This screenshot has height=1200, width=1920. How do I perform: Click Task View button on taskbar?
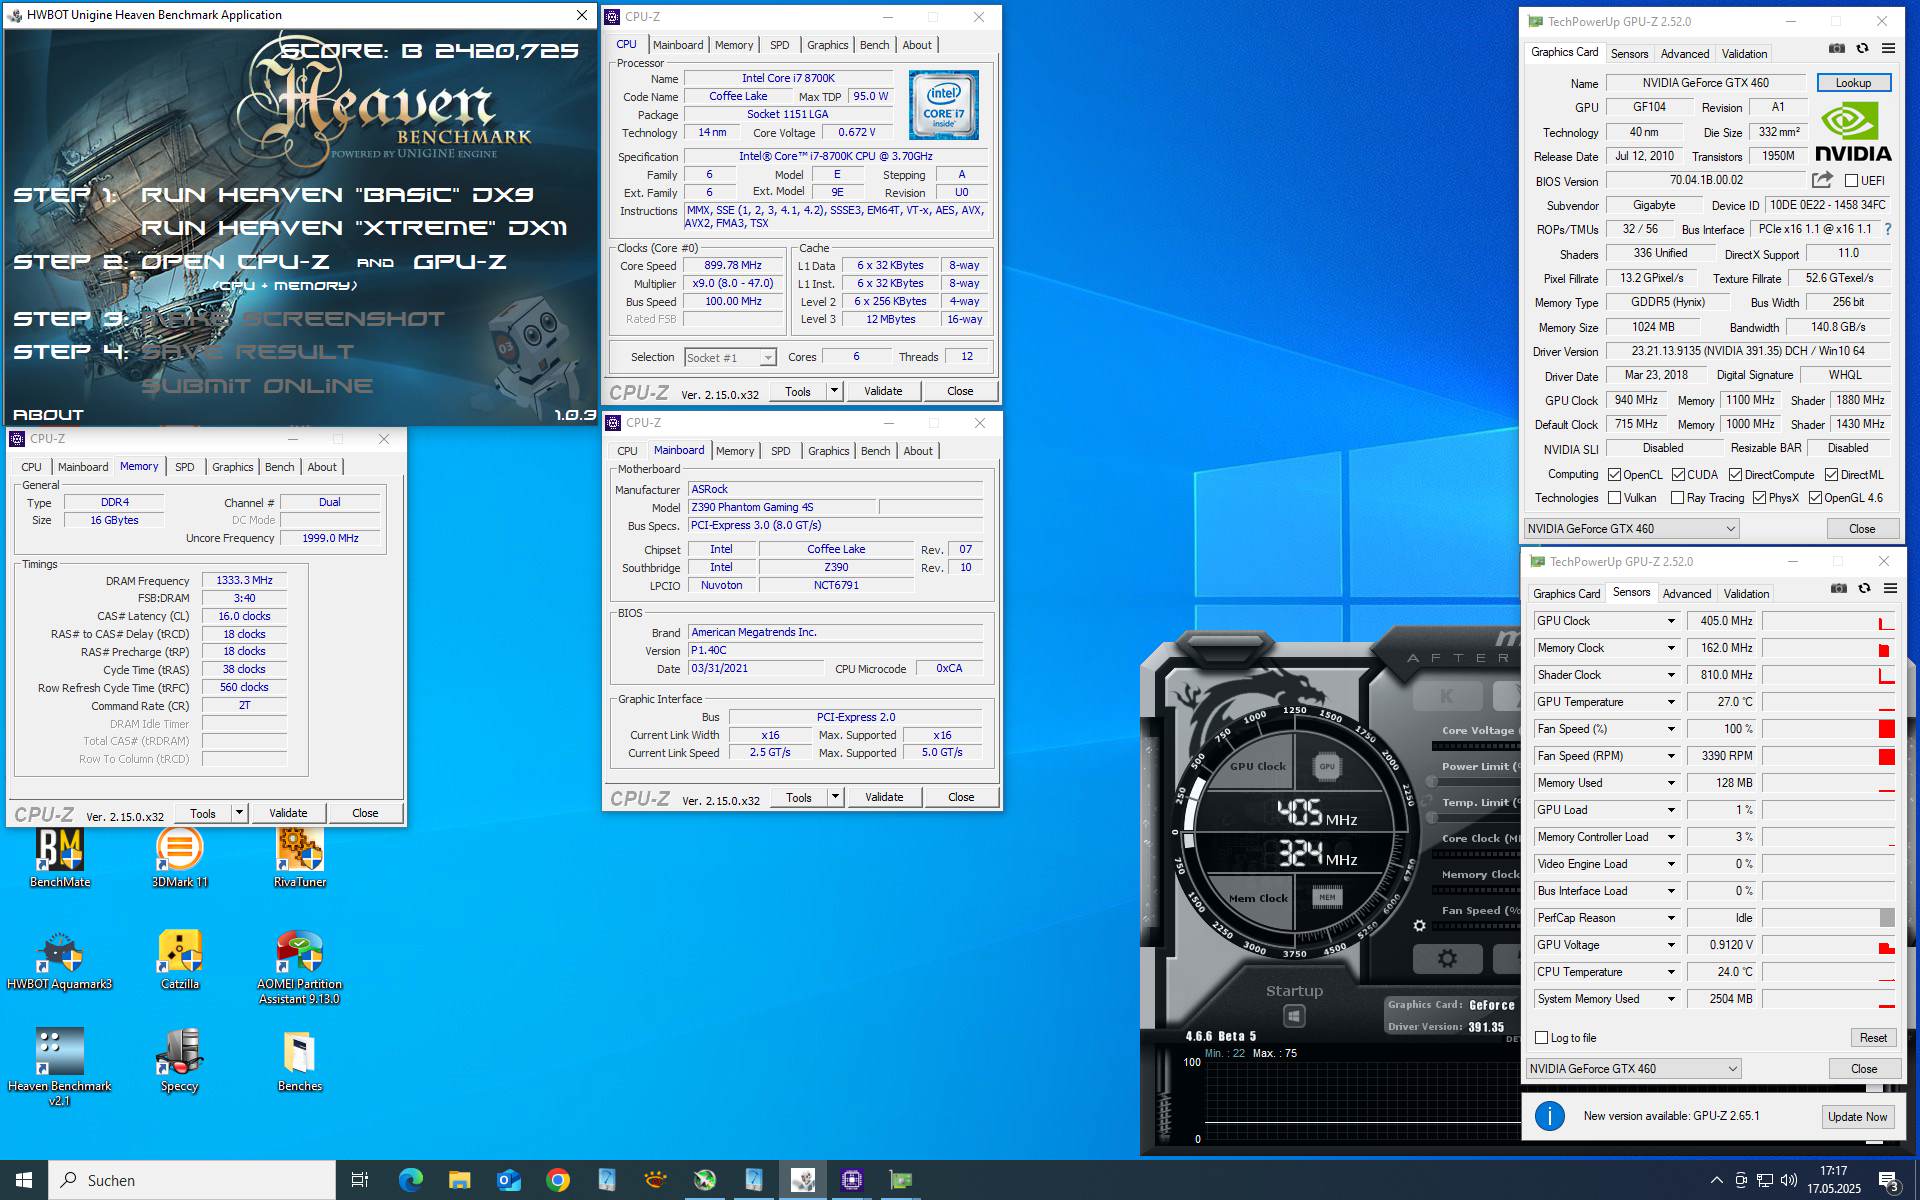pos(360,1180)
